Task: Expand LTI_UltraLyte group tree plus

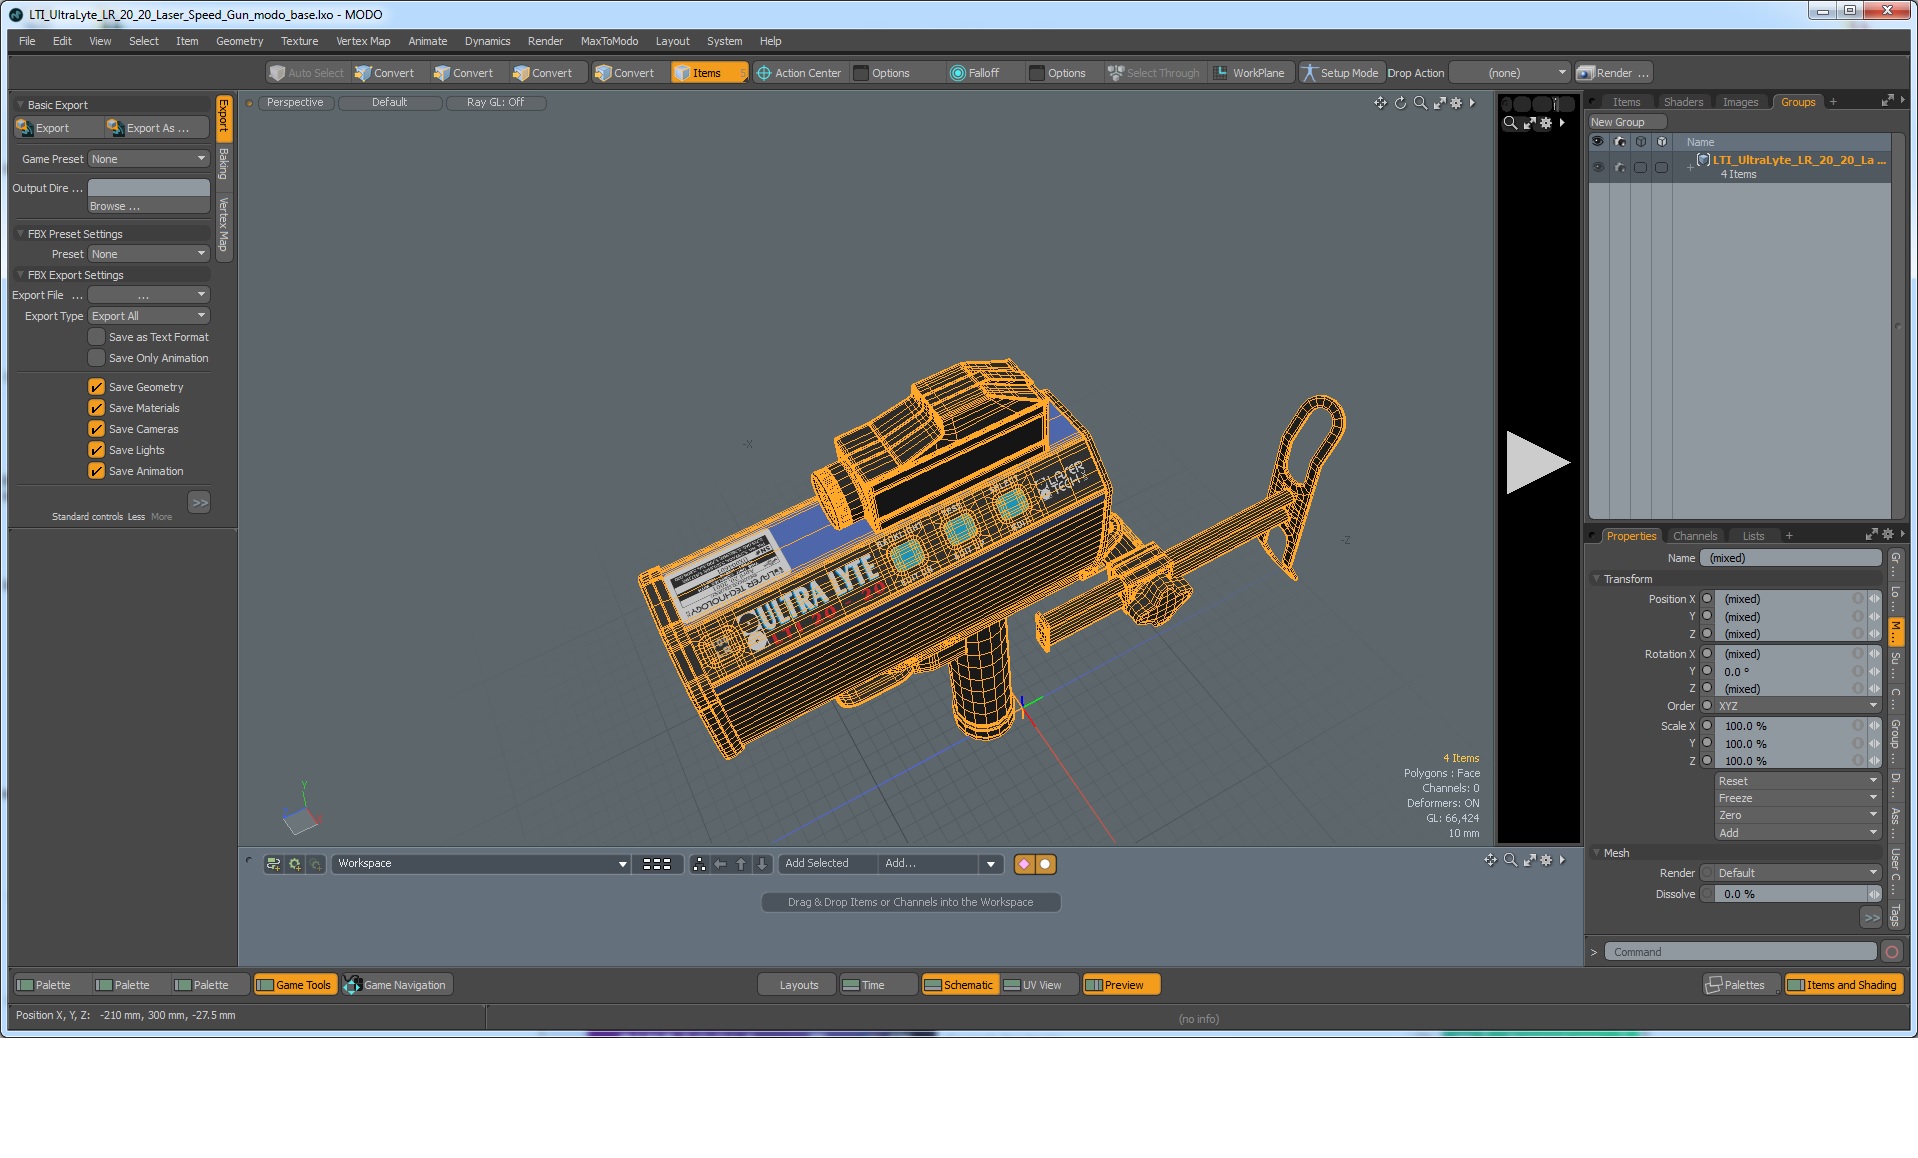Action: click(x=1690, y=168)
